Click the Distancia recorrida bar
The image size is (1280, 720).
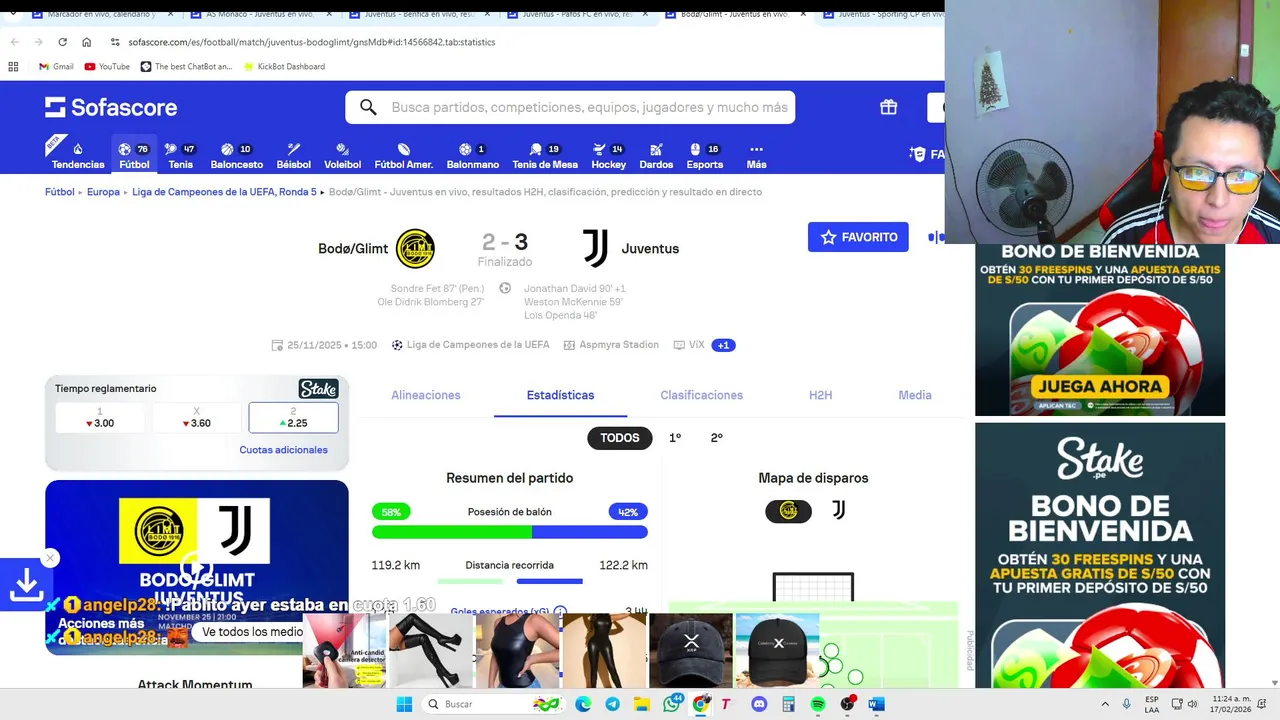[509, 581]
